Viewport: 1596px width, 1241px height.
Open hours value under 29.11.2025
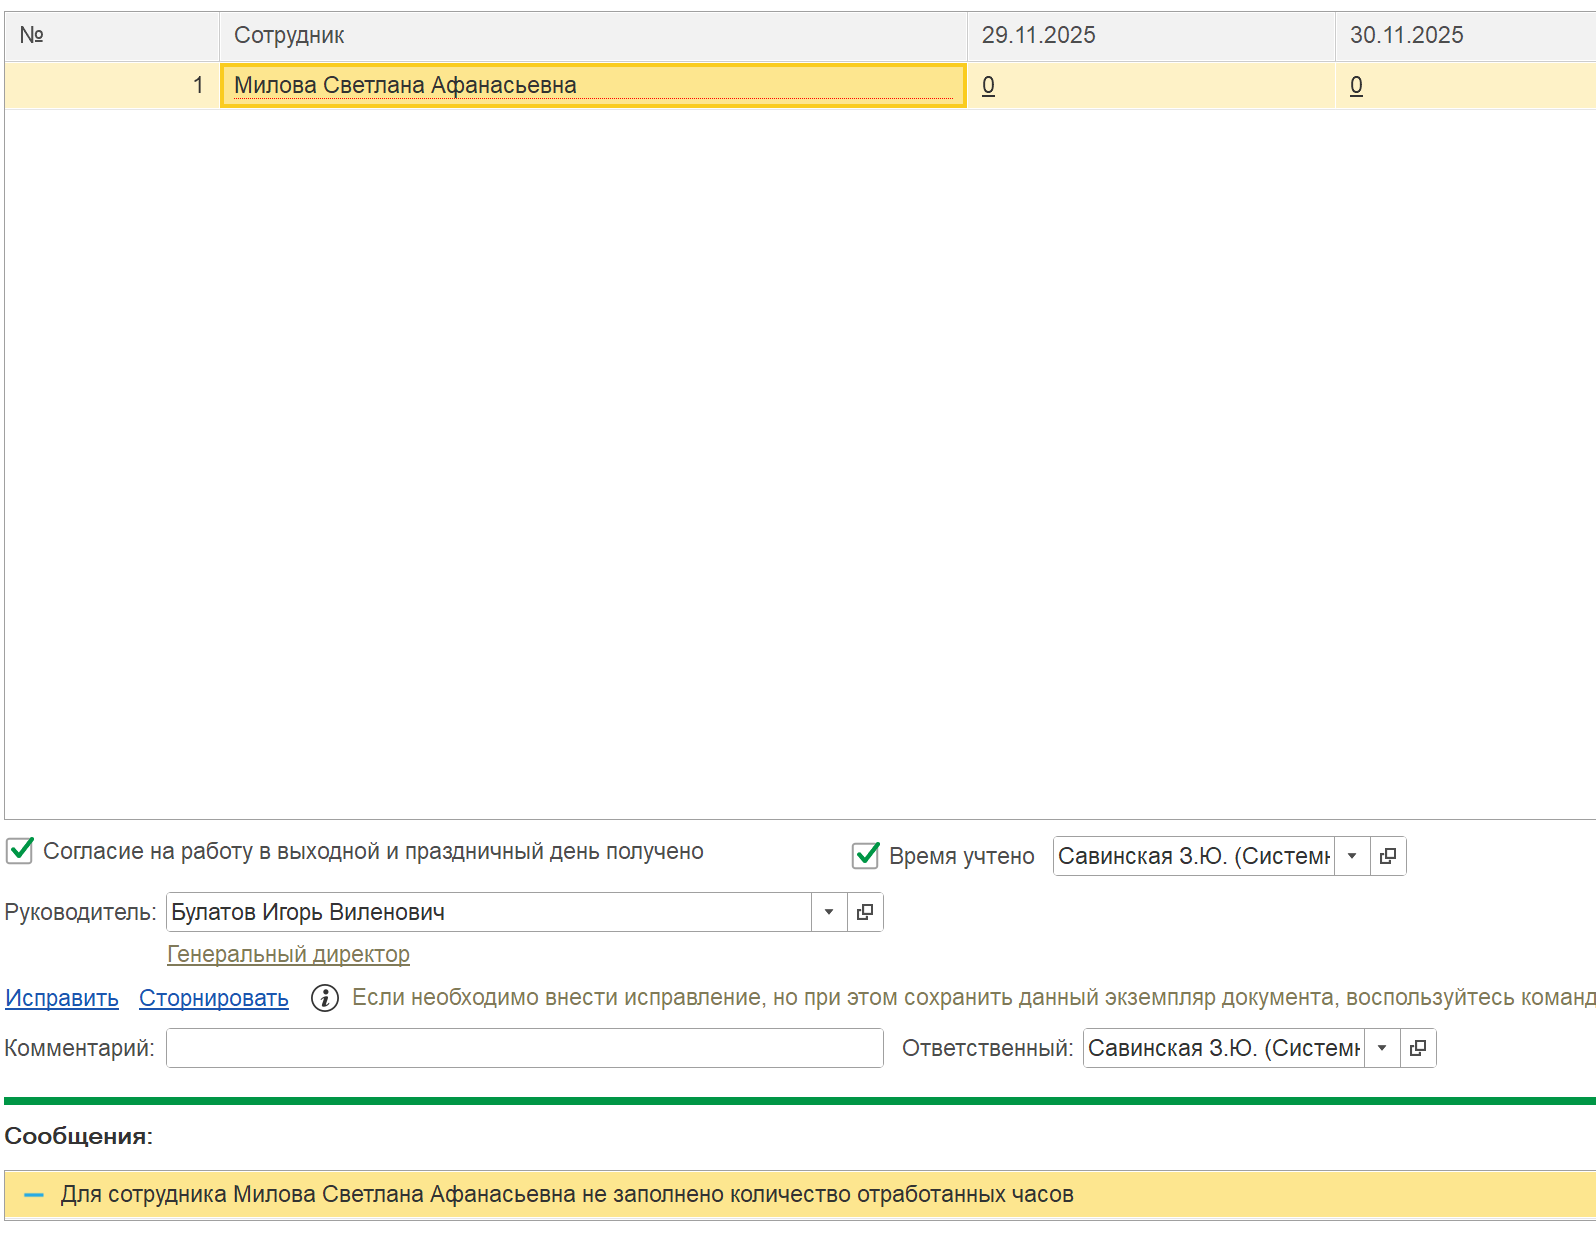[x=988, y=86]
